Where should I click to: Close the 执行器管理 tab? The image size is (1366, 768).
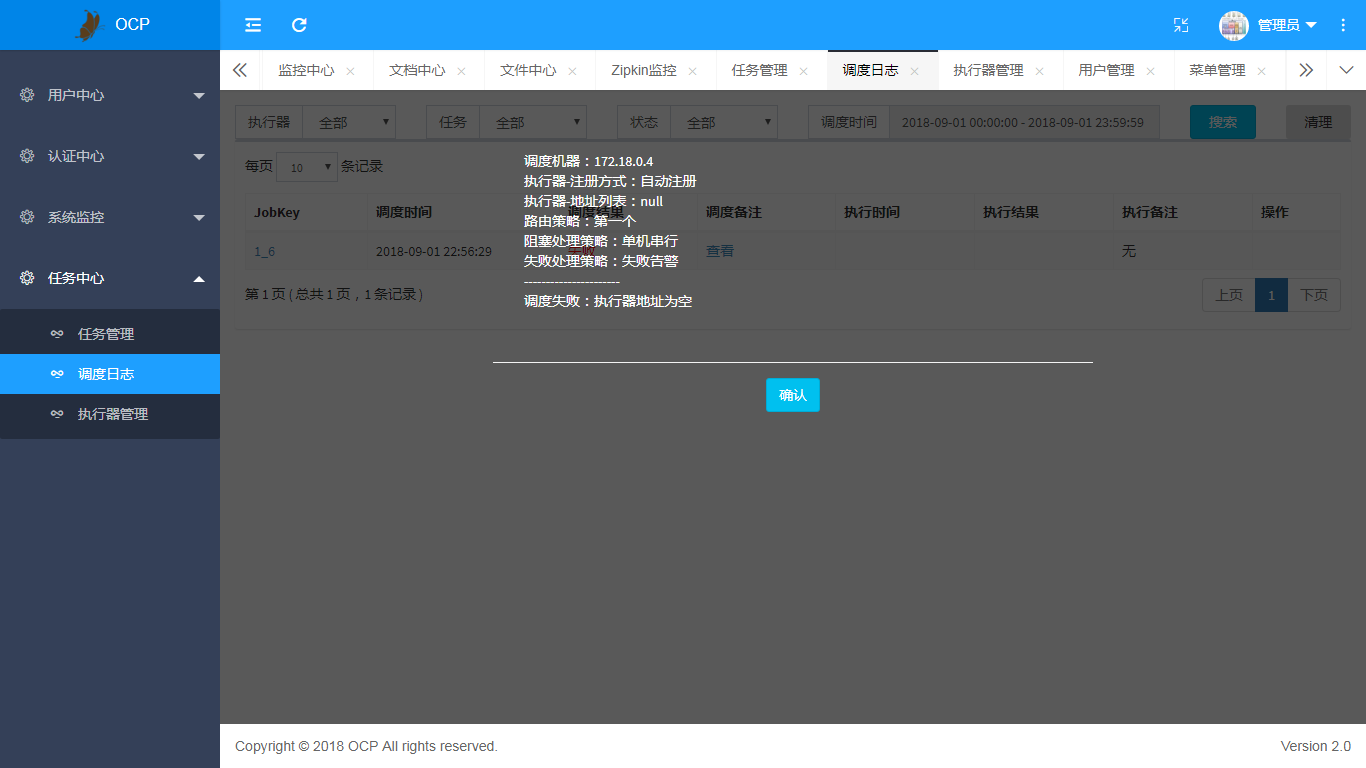(x=1039, y=71)
